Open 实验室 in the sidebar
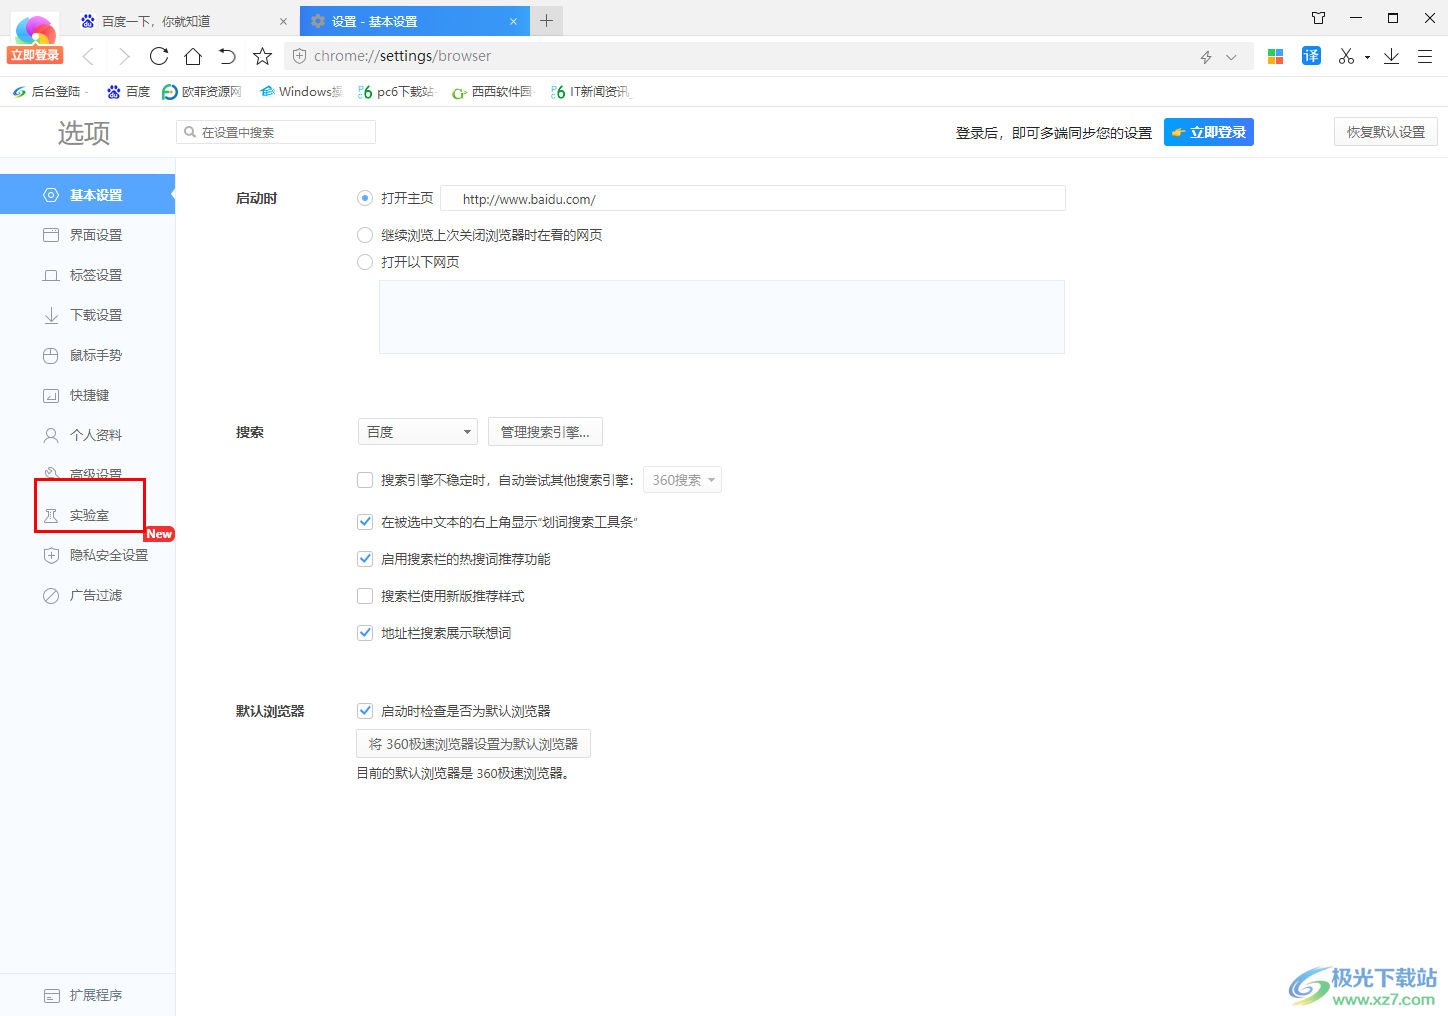 [x=87, y=515]
